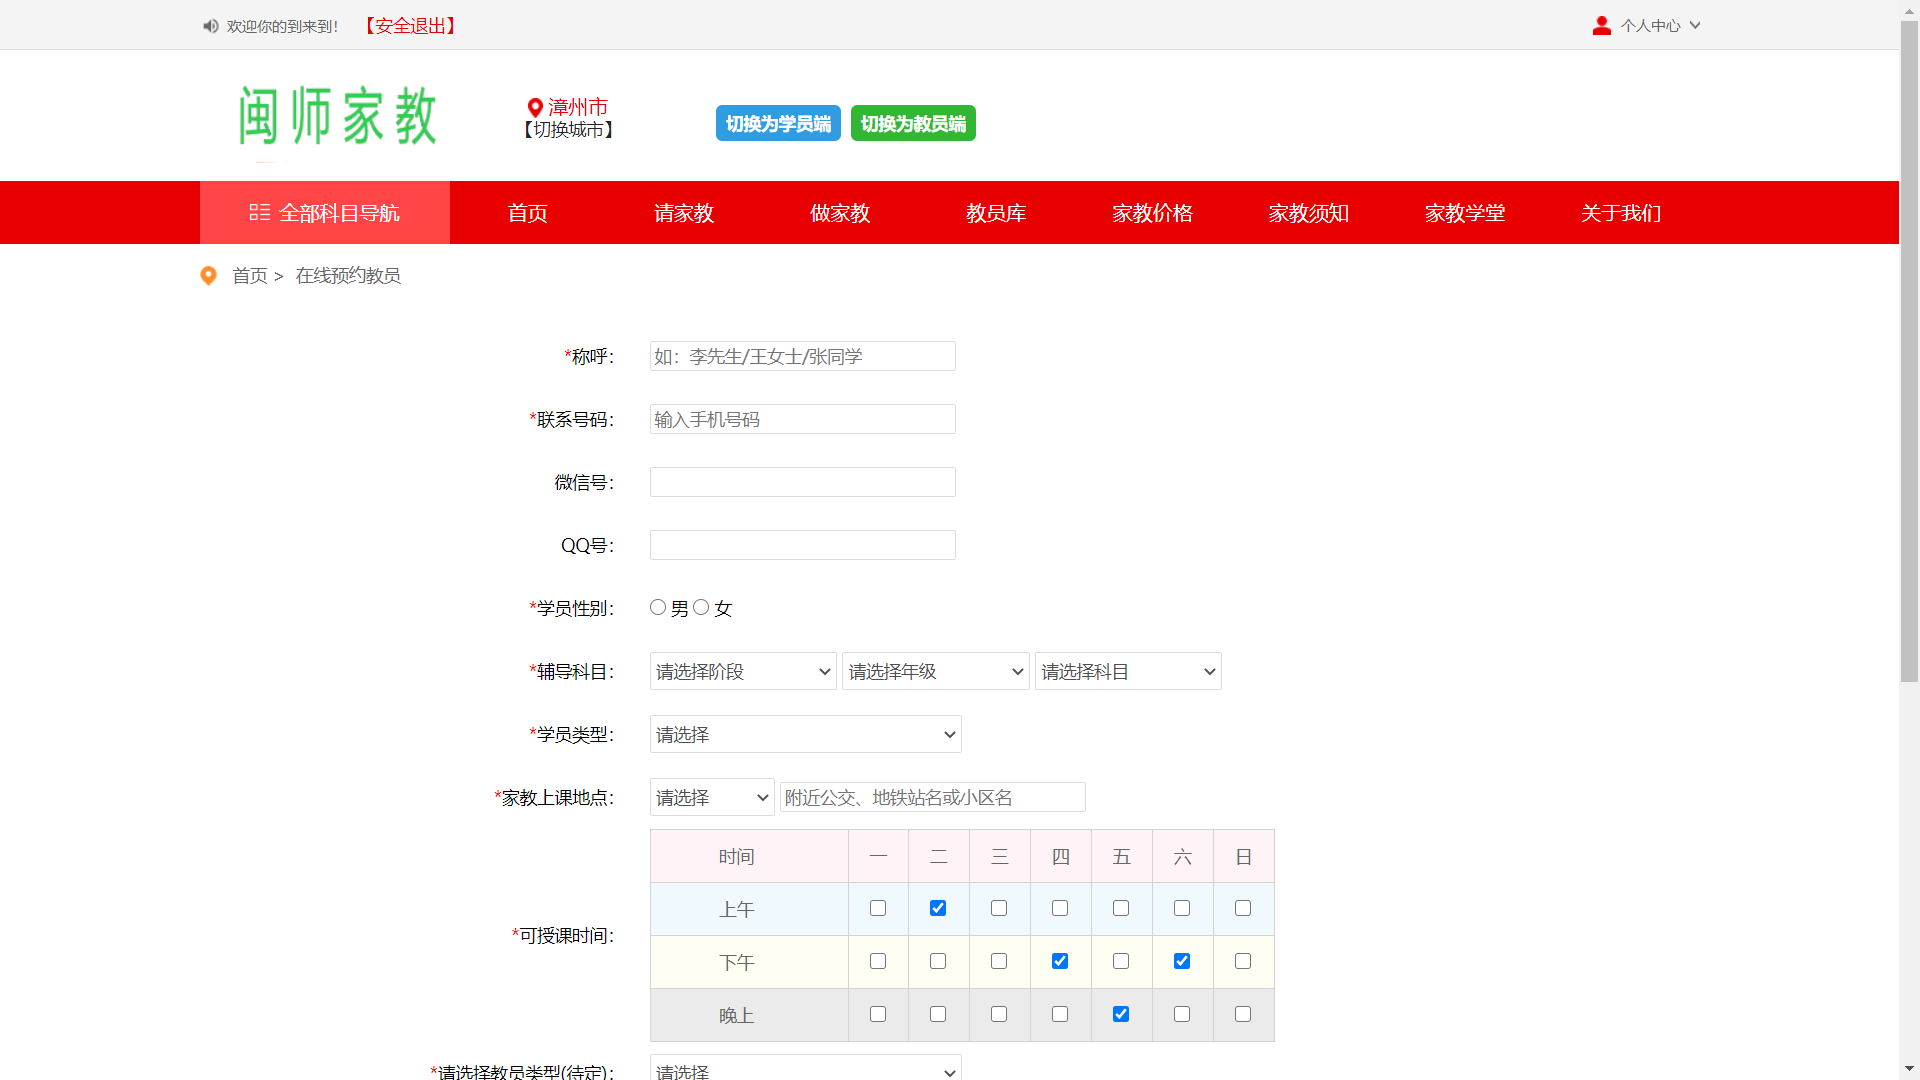Click the 安全退出 logout link
The image size is (1920, 1080).
tap(410, 26)
